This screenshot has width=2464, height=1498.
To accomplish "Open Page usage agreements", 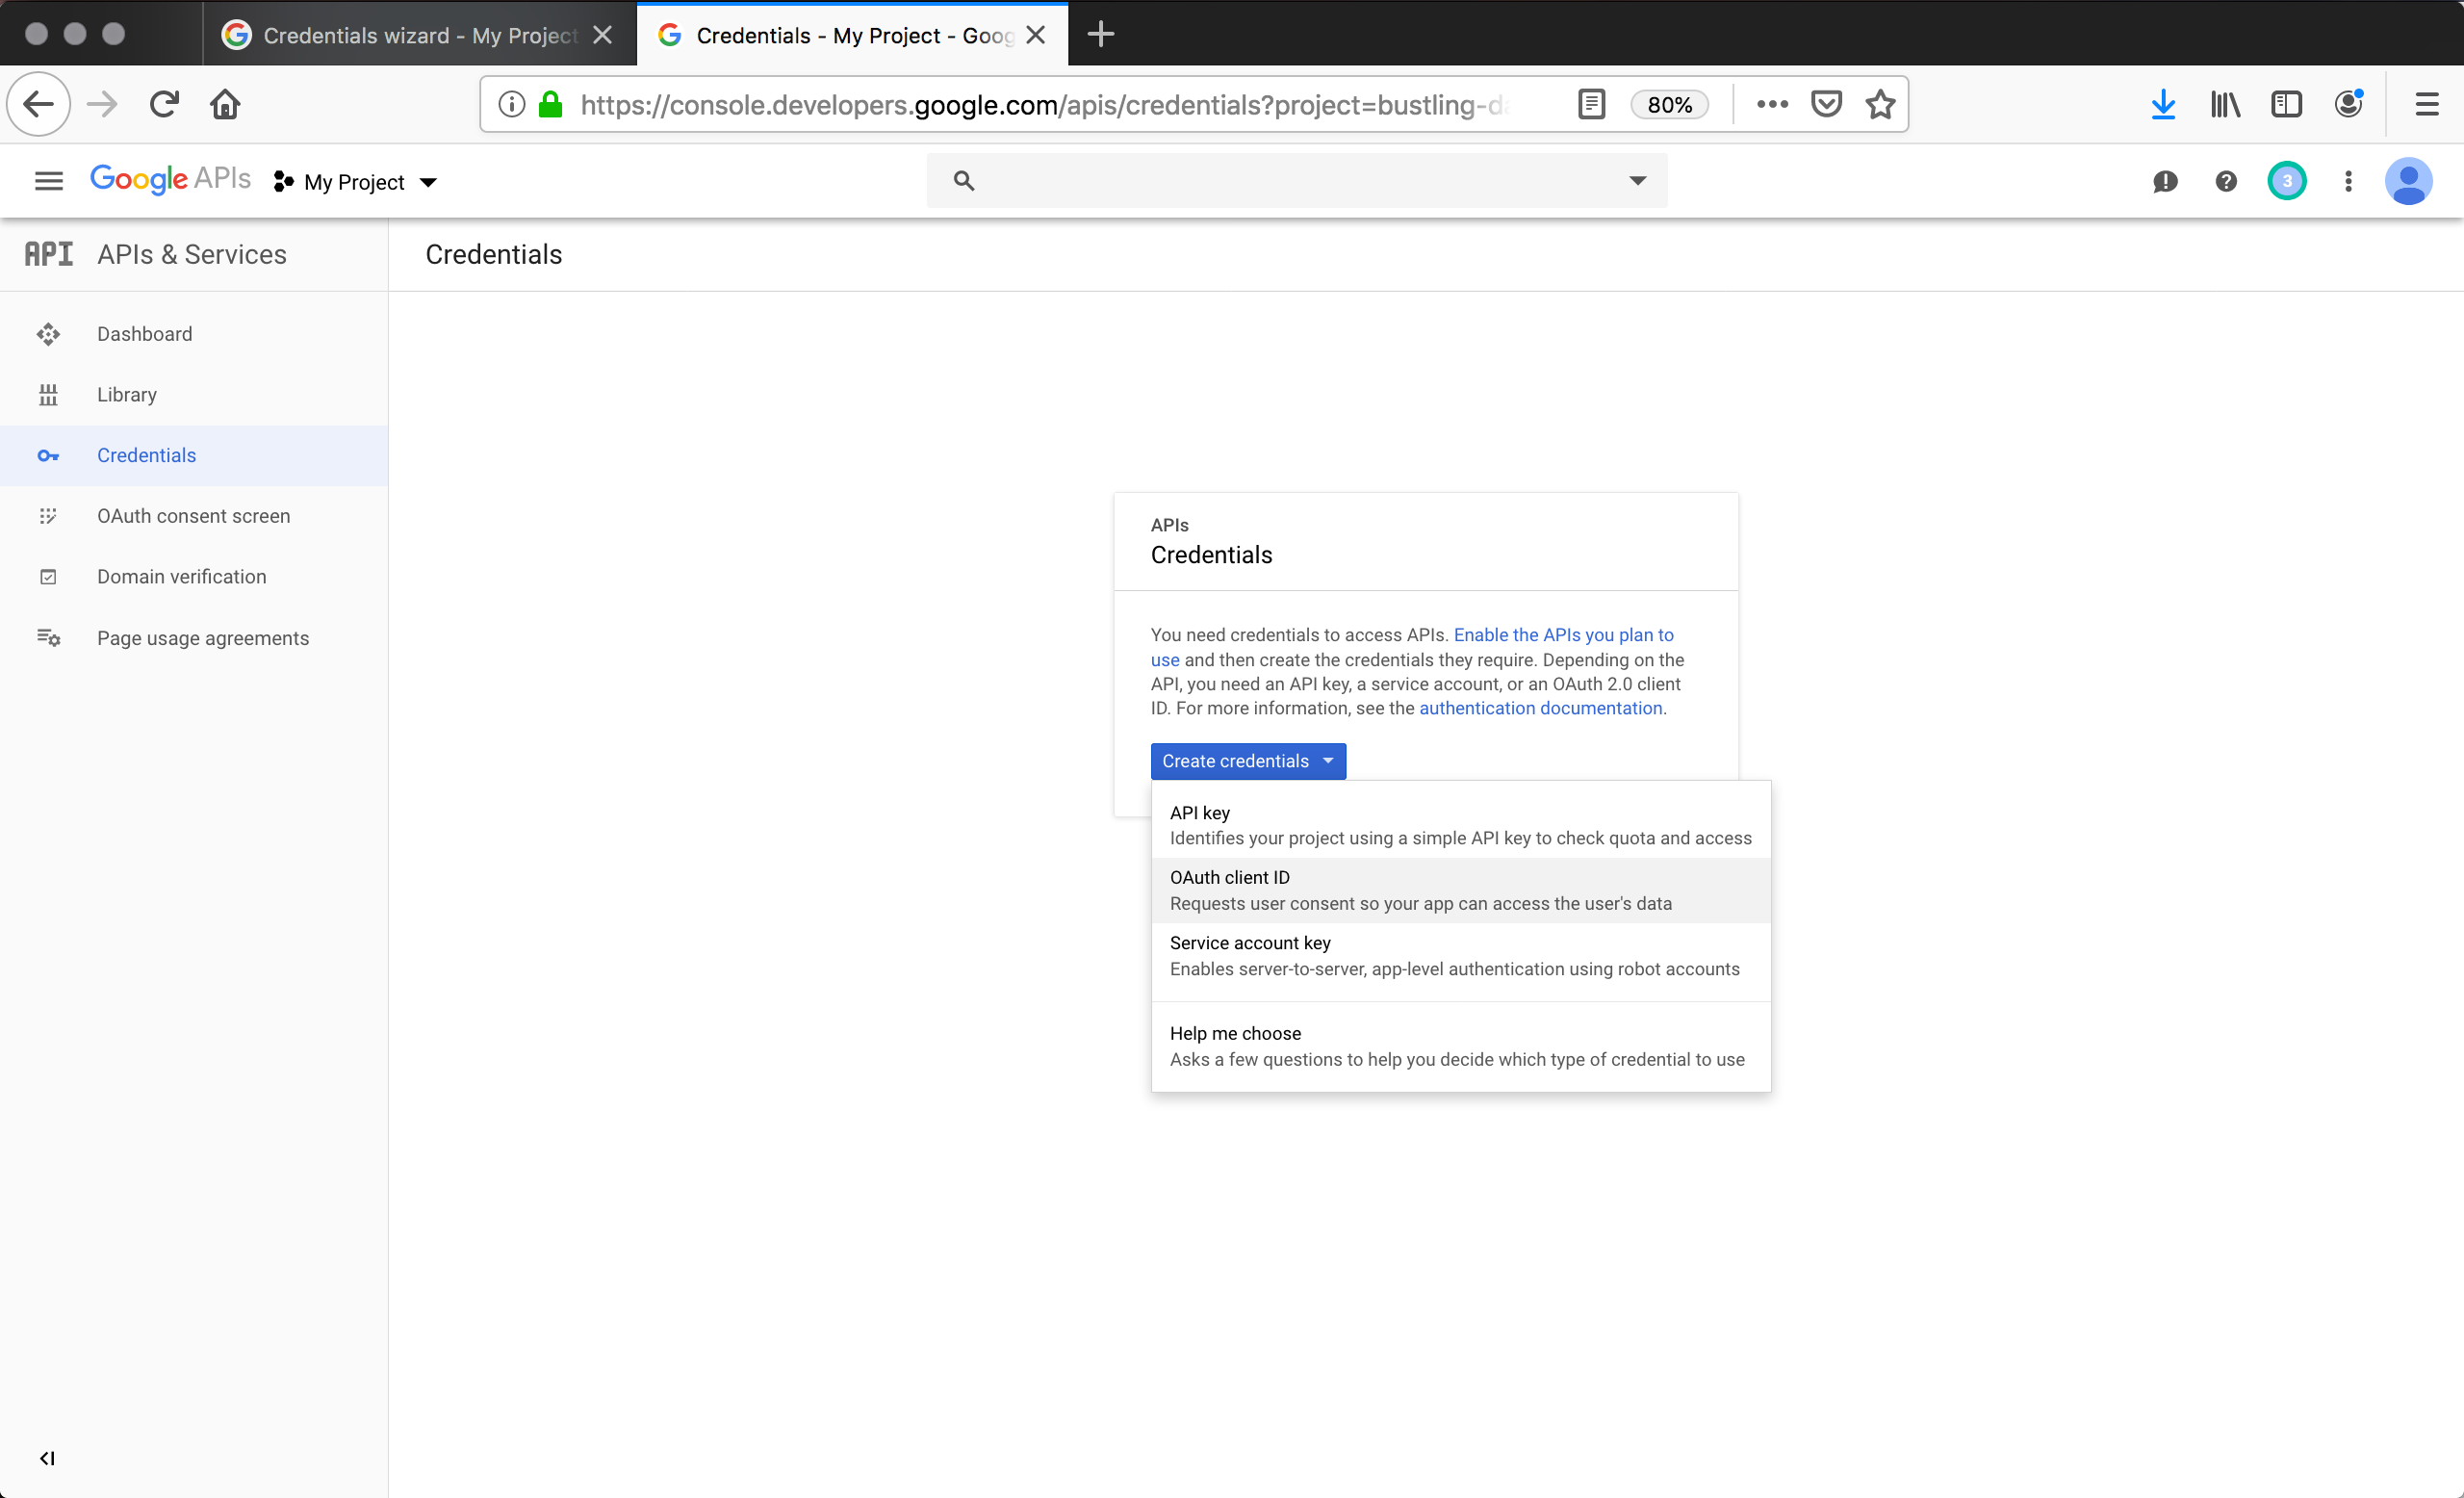I will point(194,638).
